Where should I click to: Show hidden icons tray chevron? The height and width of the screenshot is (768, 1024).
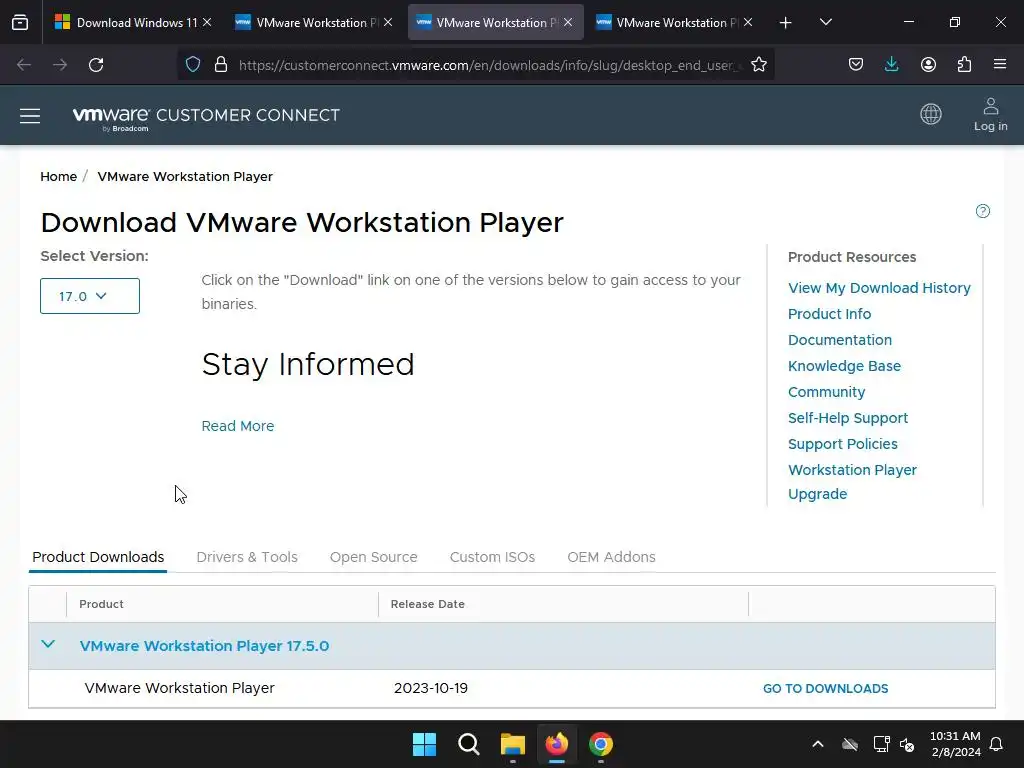click(818, 744)
